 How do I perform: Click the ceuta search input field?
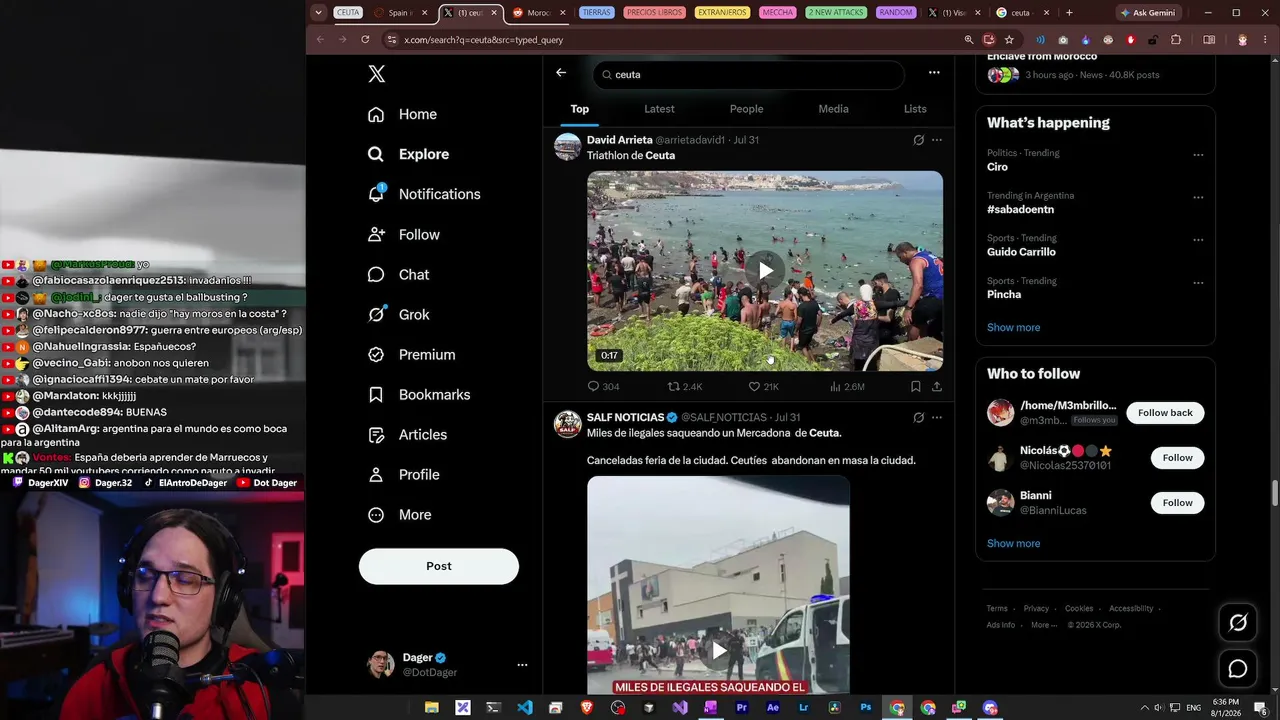[748, 74]
